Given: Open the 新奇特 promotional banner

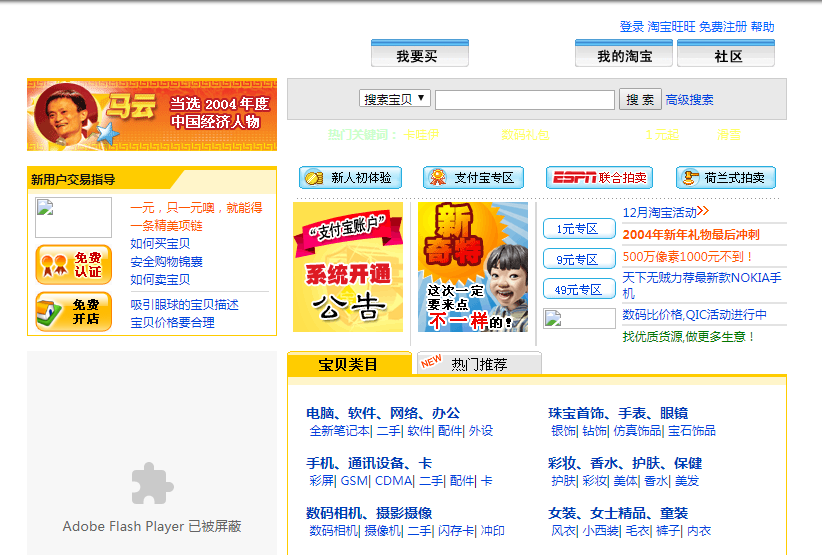Looking at the screenshot, I should click(473, 267).
